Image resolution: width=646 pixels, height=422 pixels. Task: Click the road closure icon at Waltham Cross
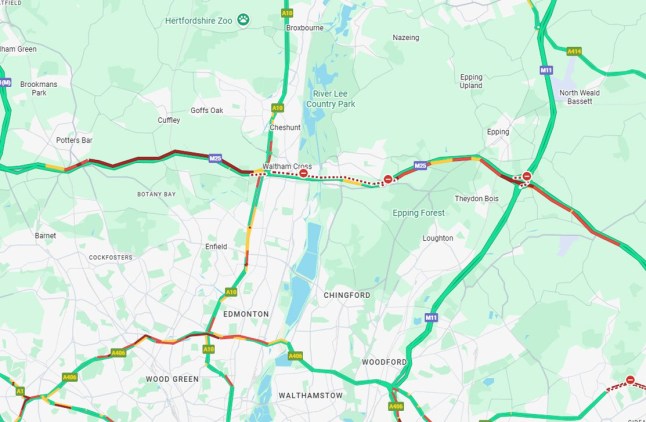point(303,173)
